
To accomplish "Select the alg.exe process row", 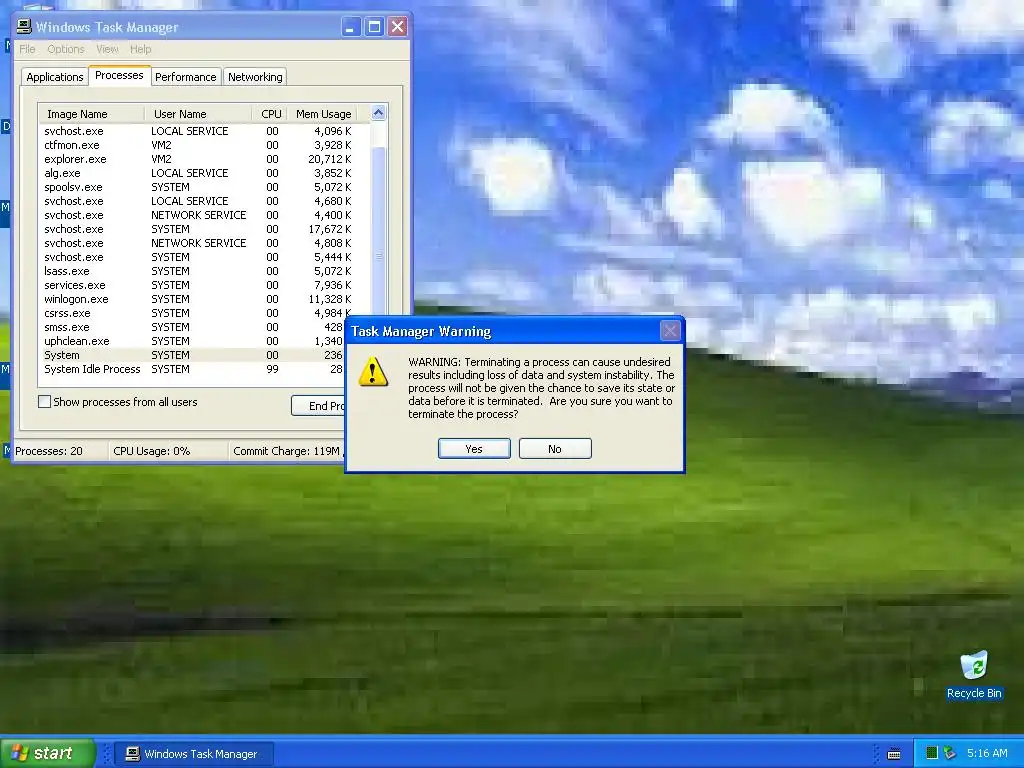I will click(204, 173).
